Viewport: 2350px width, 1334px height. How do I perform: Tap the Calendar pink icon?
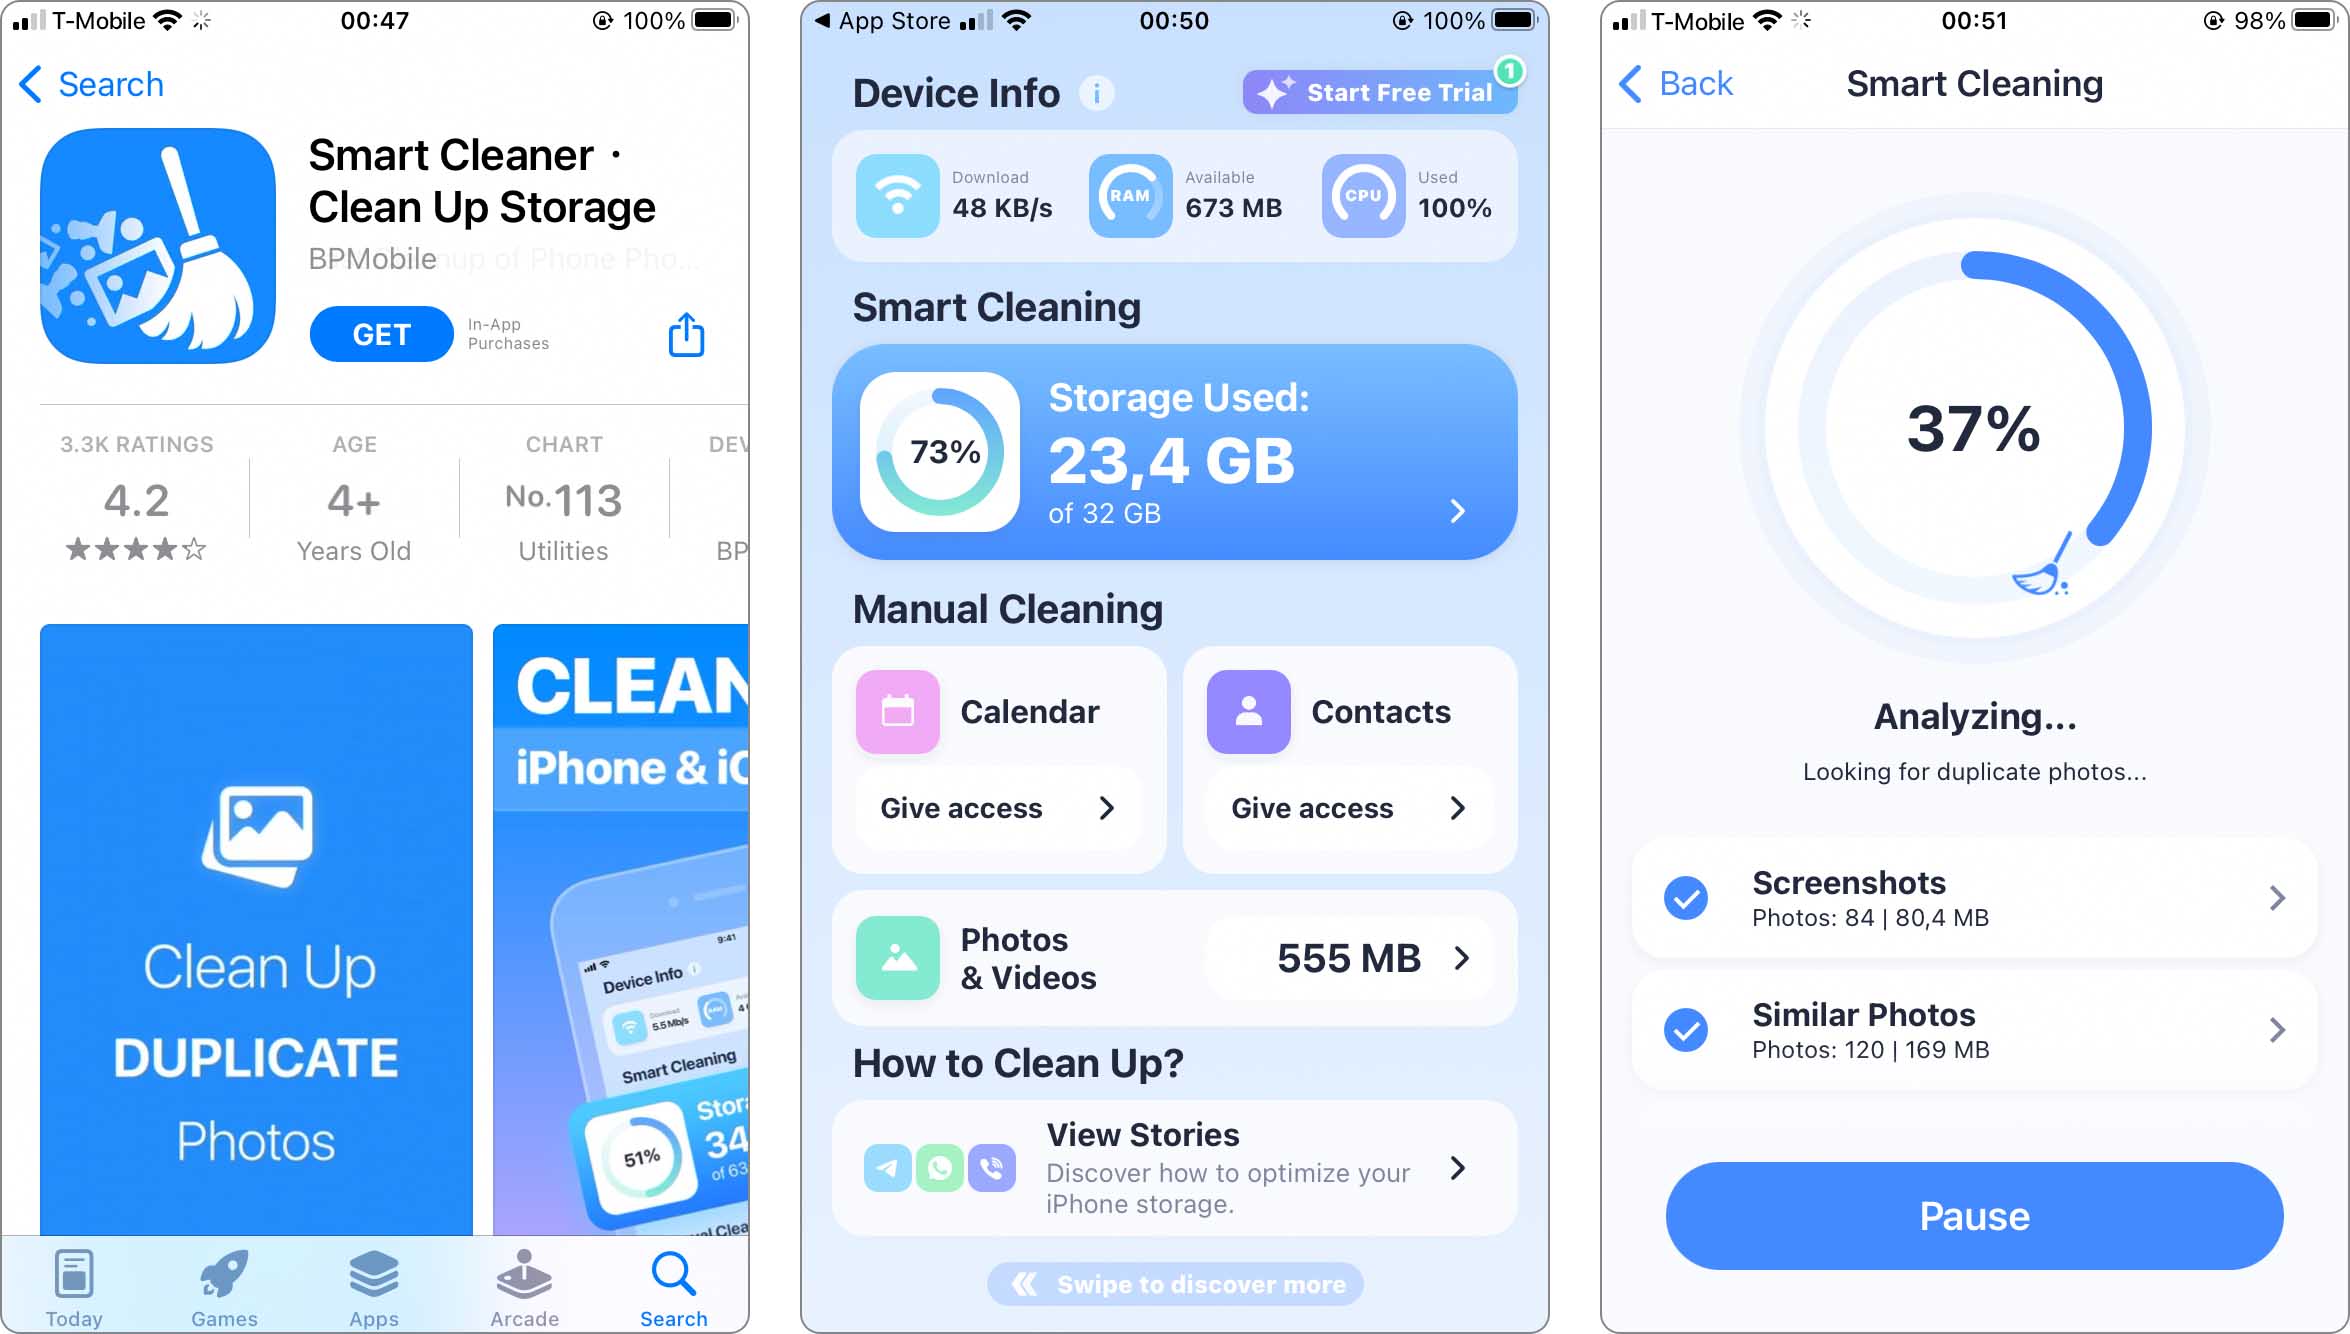[897, 711]
